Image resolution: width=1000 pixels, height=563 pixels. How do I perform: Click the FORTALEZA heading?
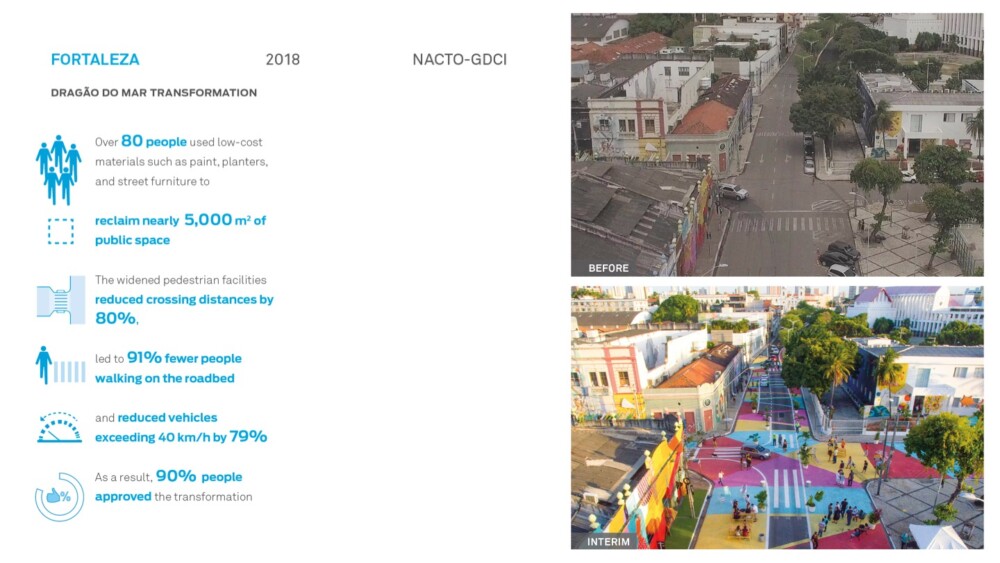coord(95,60)
